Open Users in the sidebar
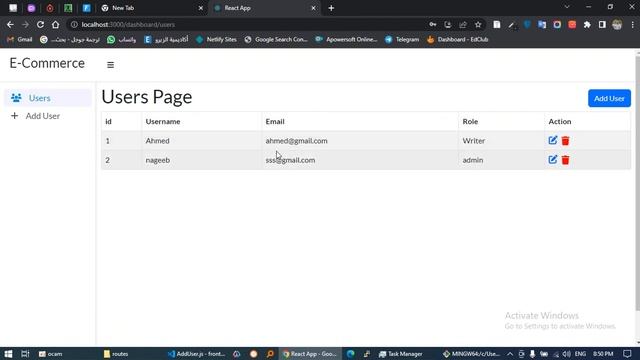640x360 pixels. coord(48,98)
